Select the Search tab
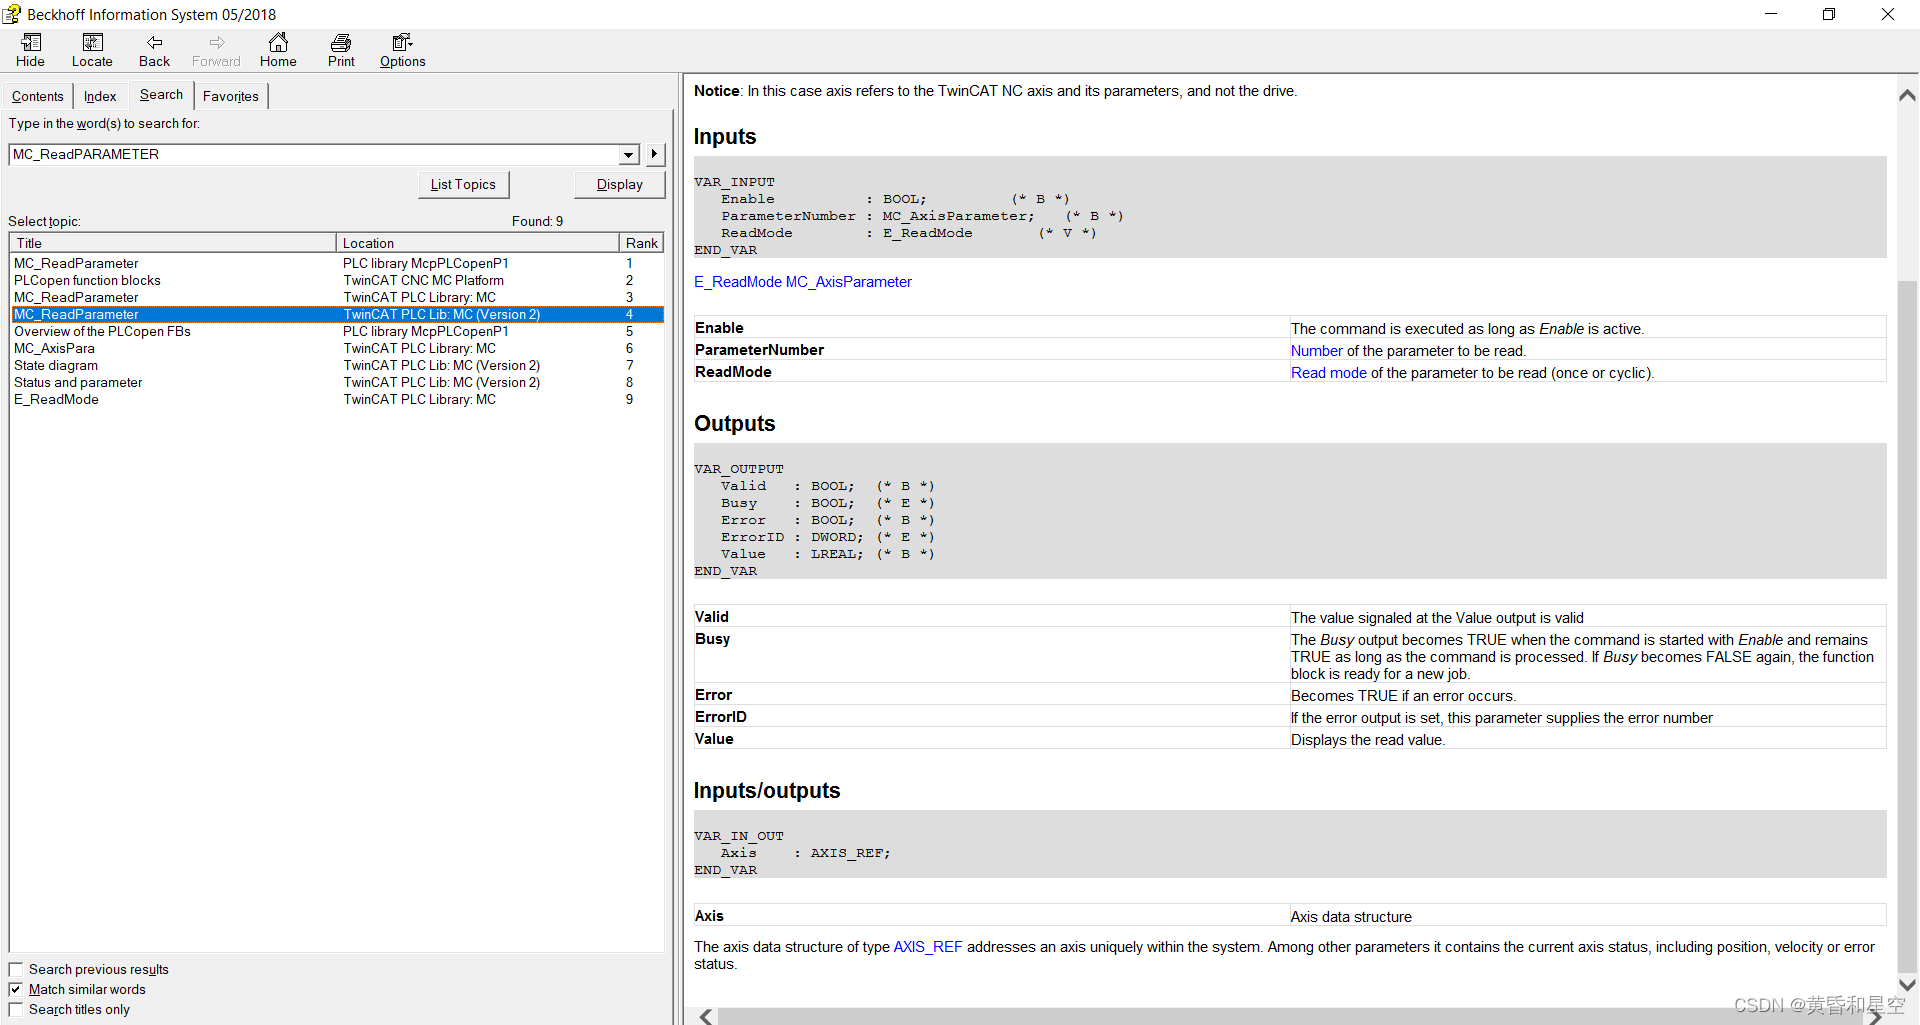The height and width of the screenshot is (1025, 1920). pos(161,94)
